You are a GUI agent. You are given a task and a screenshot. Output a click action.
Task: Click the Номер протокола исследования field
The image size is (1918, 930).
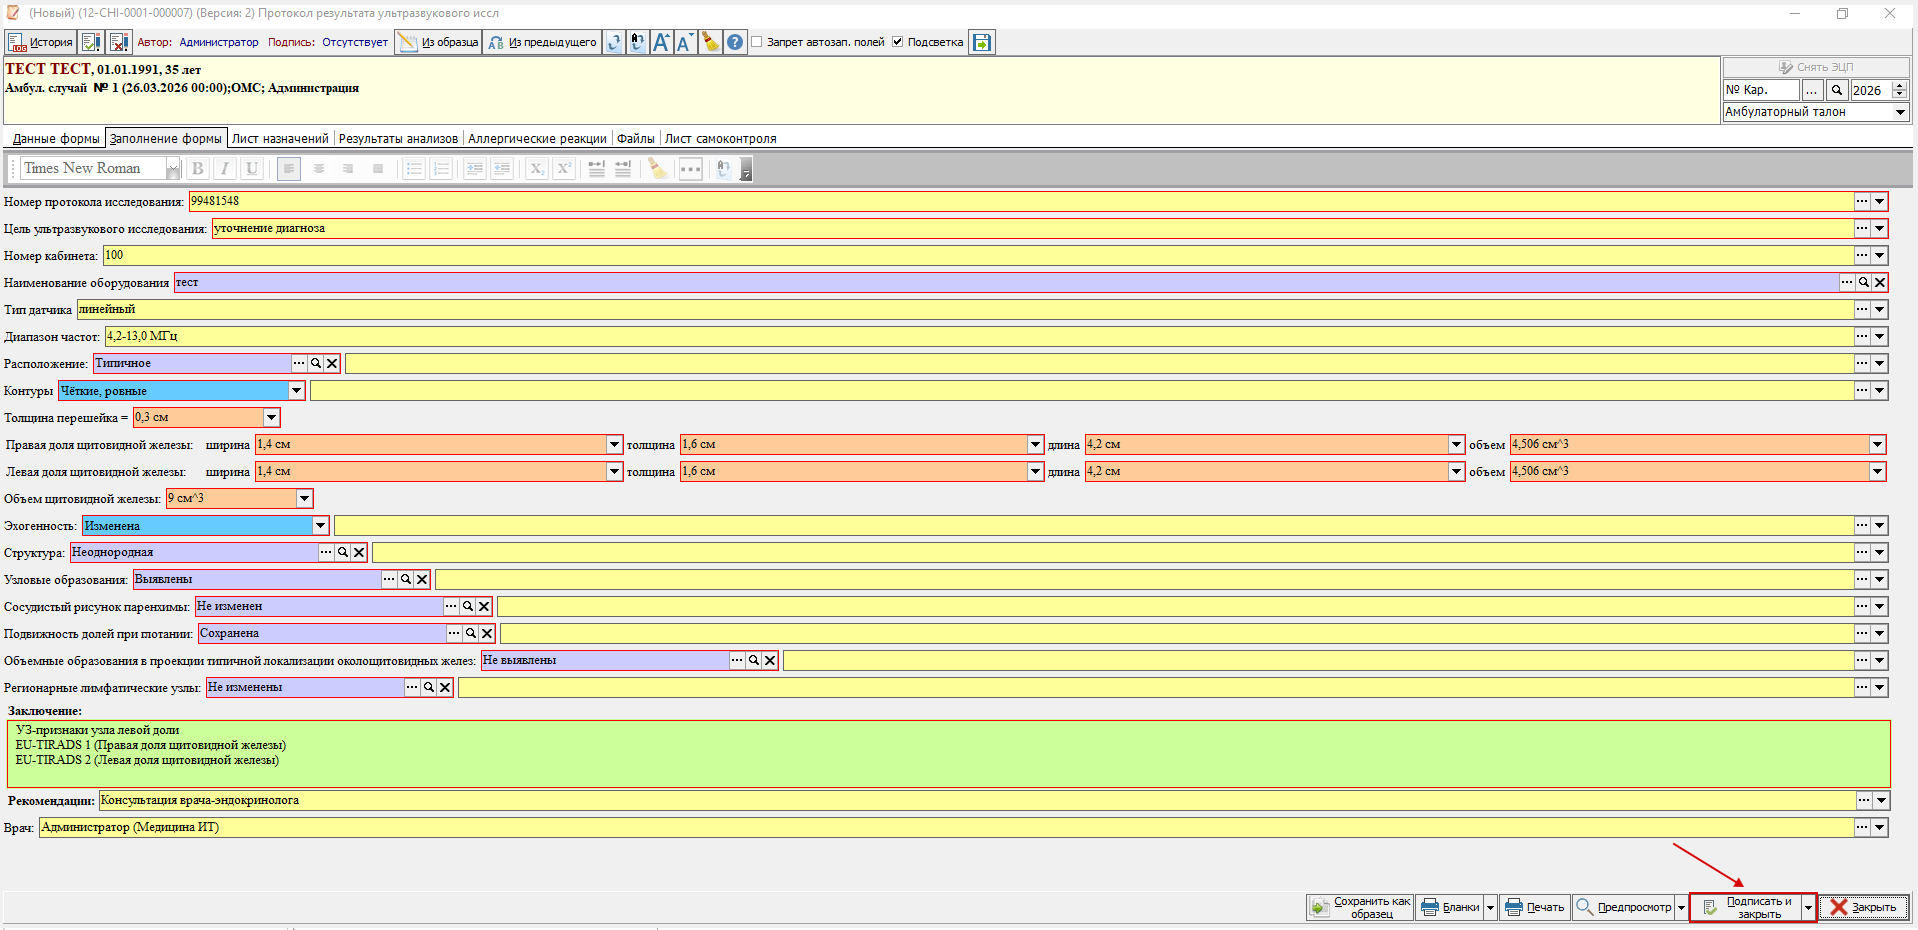1020,202
